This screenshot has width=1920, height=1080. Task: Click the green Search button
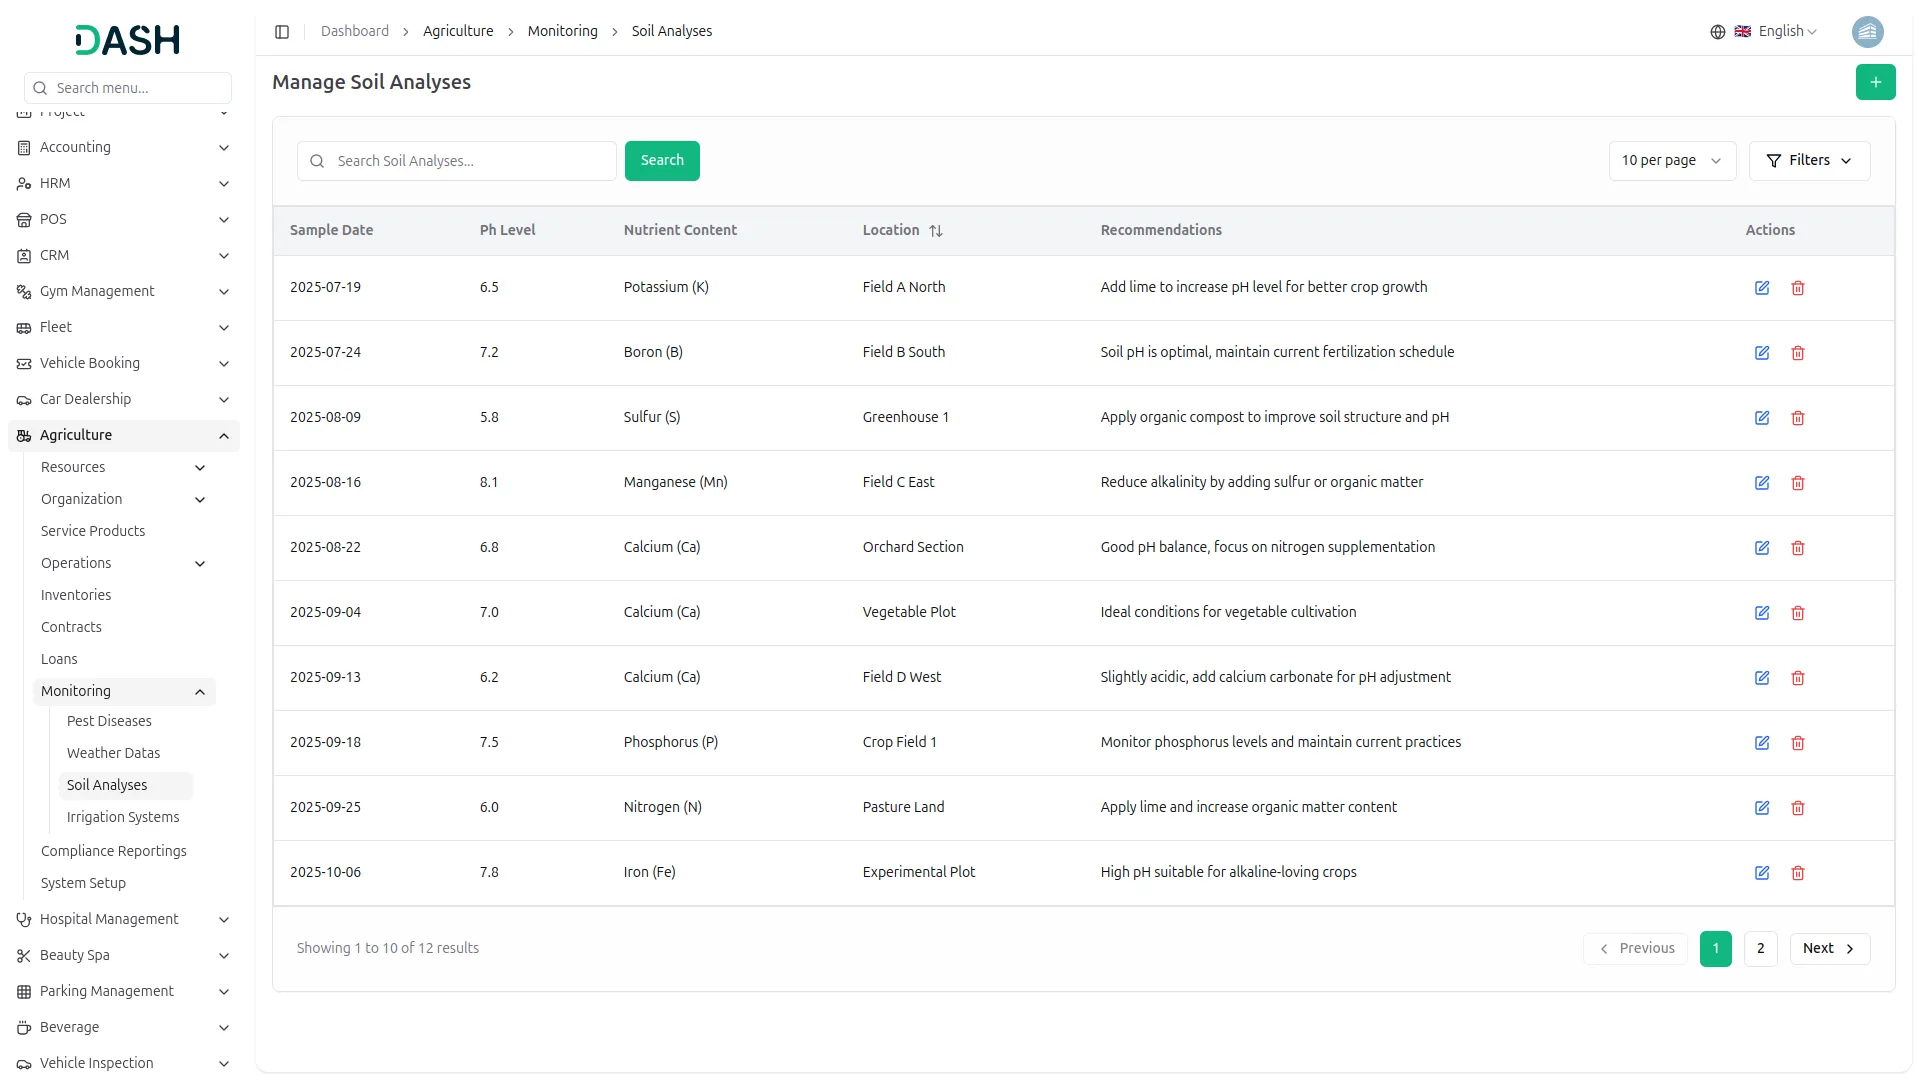pyautogui.click(x=662, y=161)
